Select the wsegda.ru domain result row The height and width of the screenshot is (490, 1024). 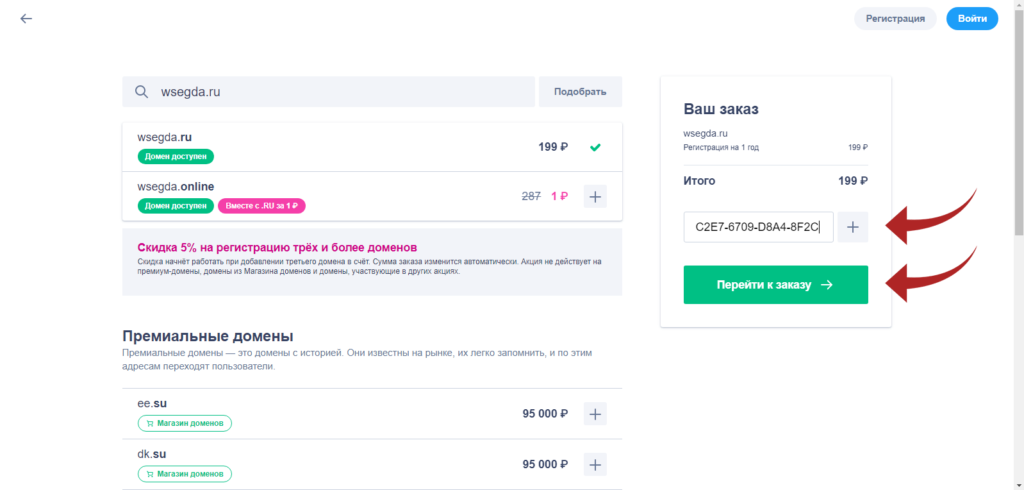pos(372,147)
